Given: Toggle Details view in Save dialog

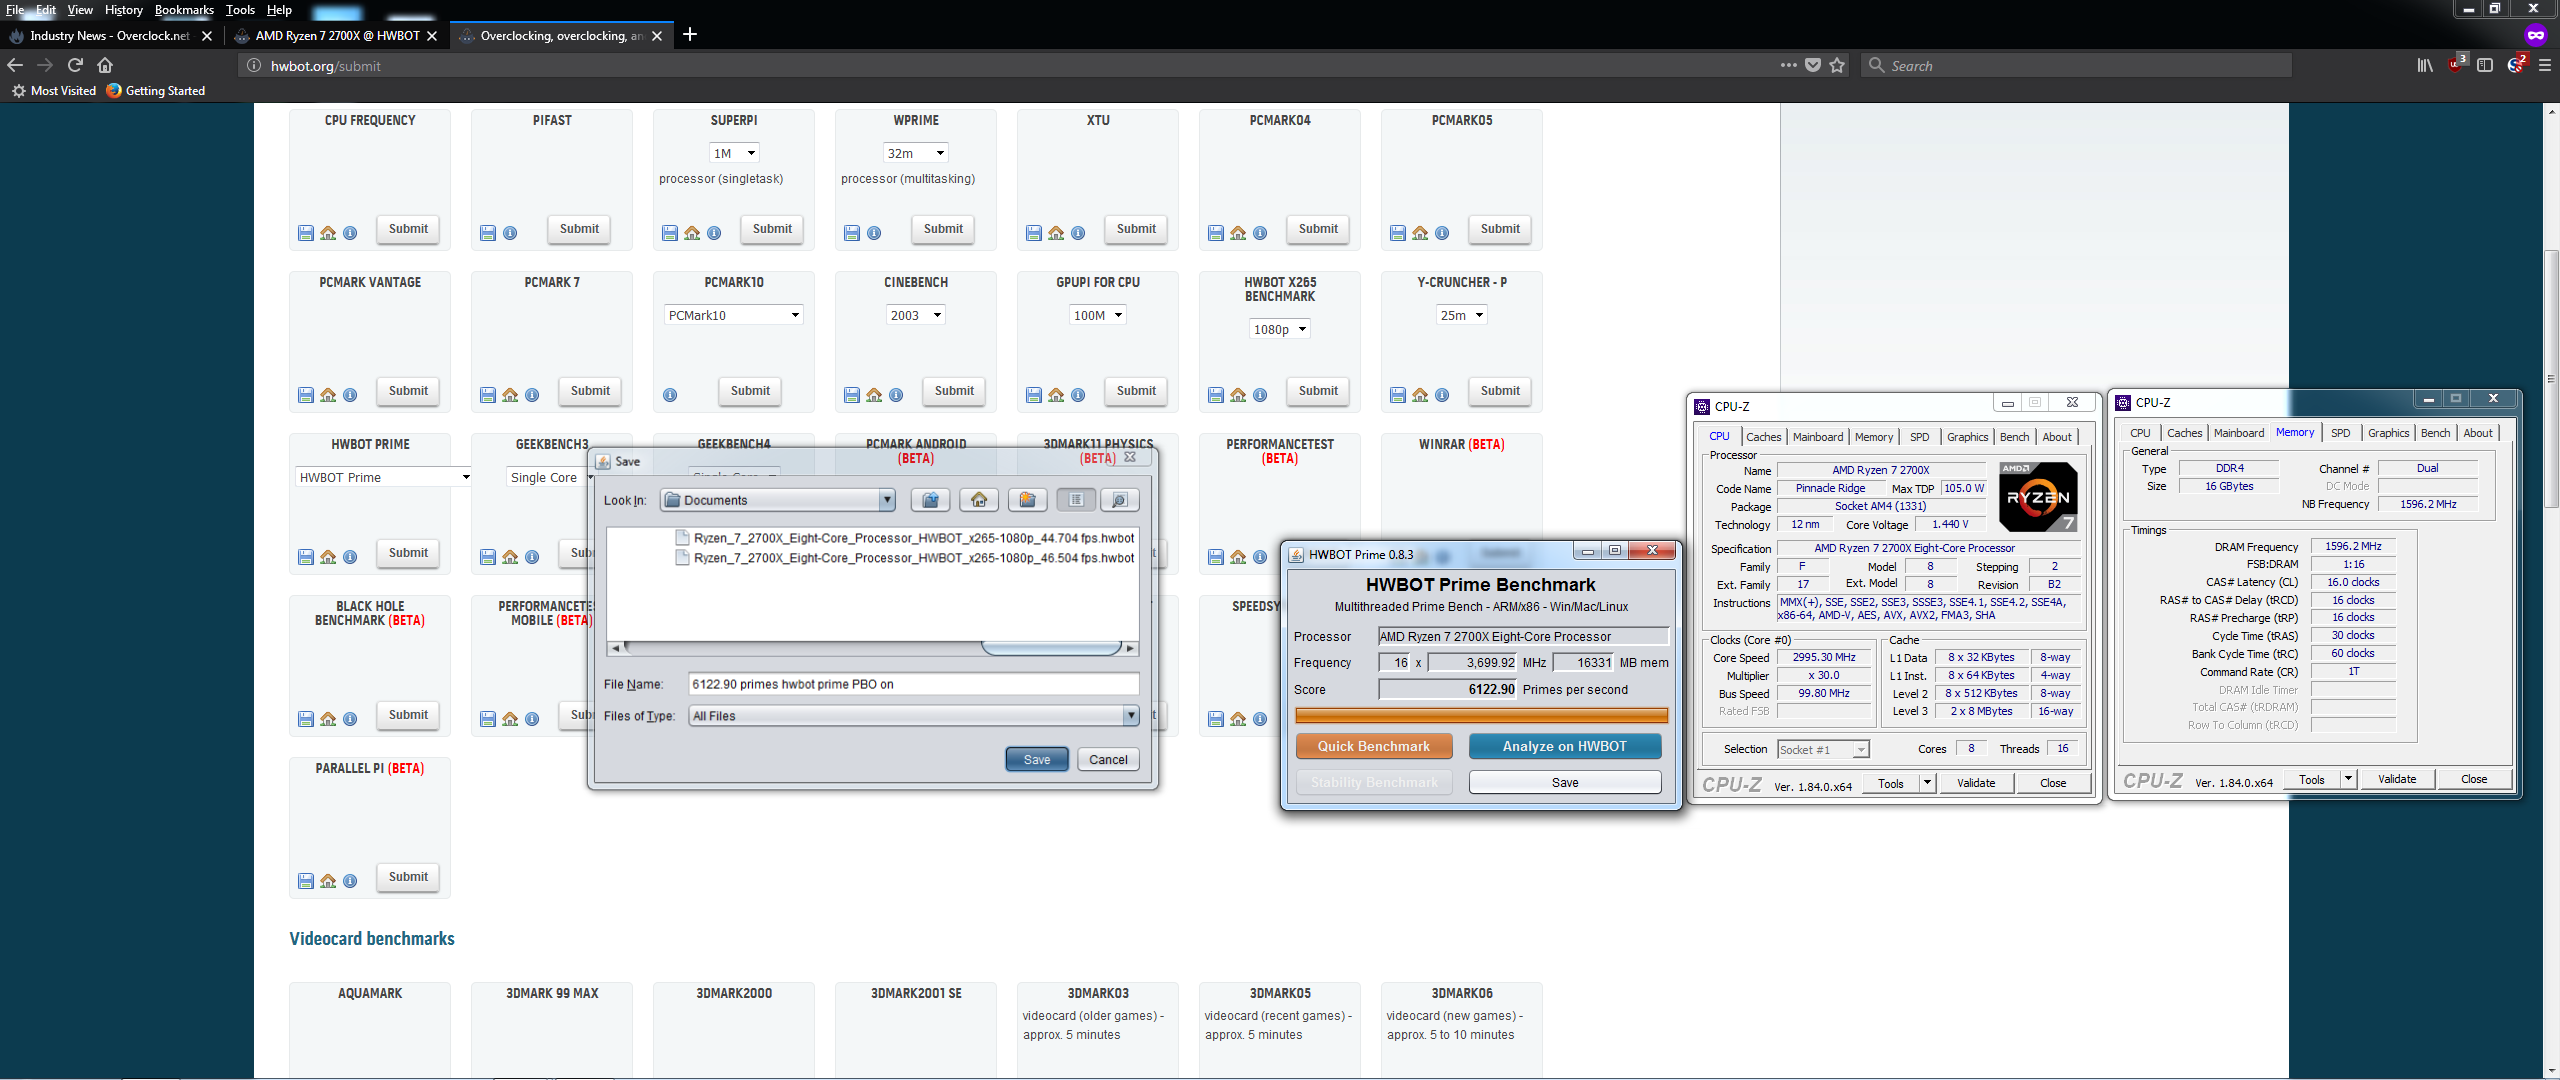Looking at the screenshot, I should (1120, 500).
